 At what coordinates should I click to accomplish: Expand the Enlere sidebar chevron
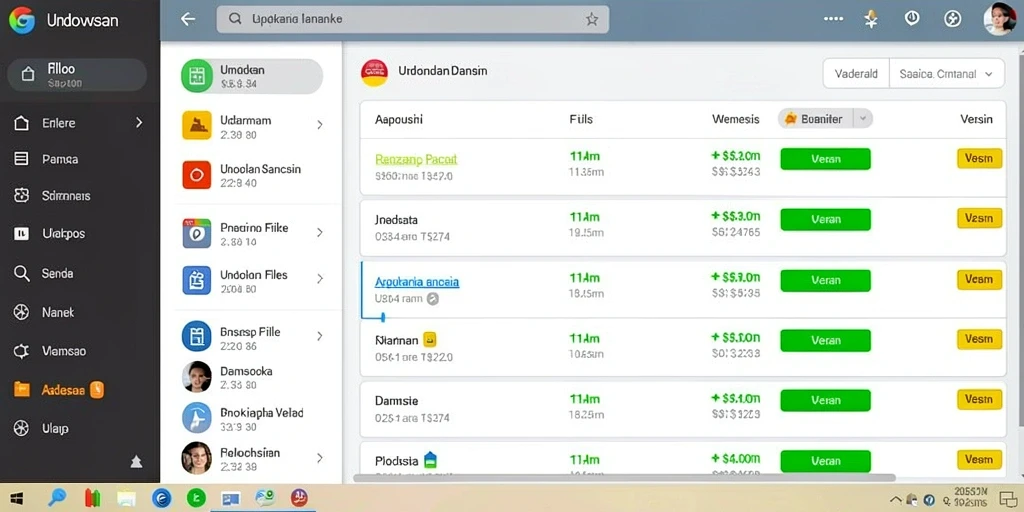pos(138,122)
